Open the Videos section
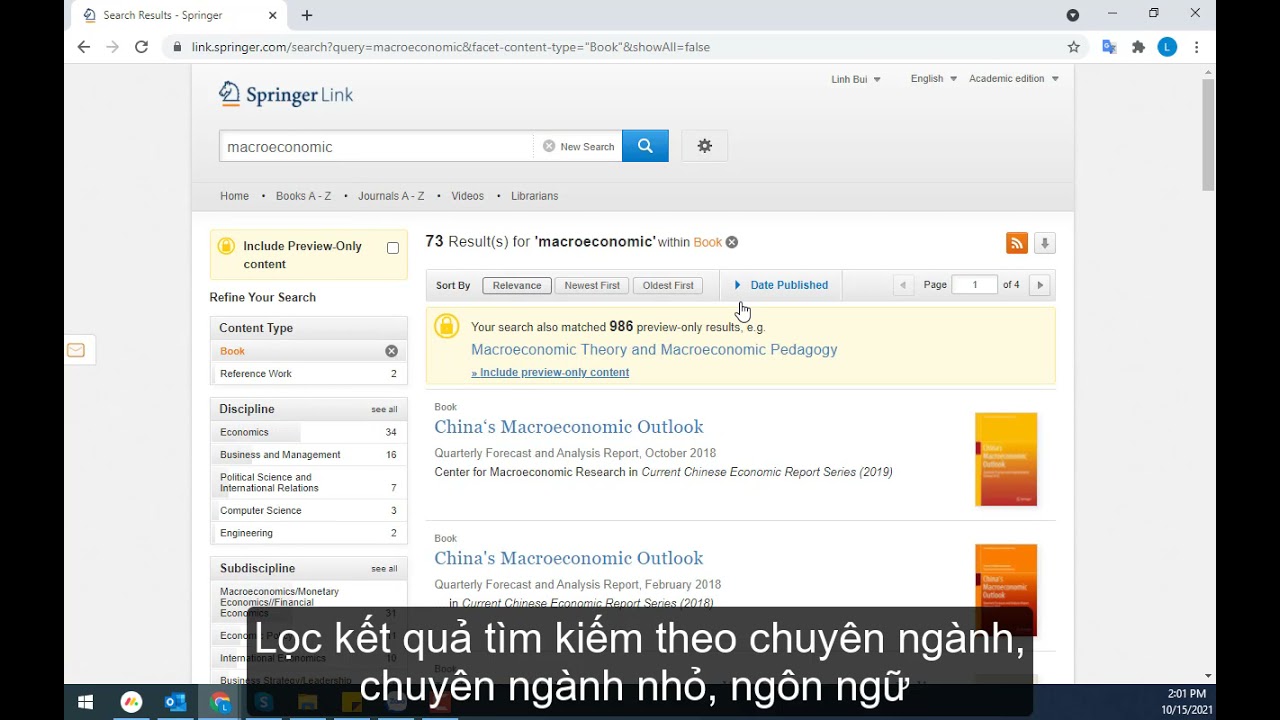This screenshot has width=1280, height=720. (467, 196)
